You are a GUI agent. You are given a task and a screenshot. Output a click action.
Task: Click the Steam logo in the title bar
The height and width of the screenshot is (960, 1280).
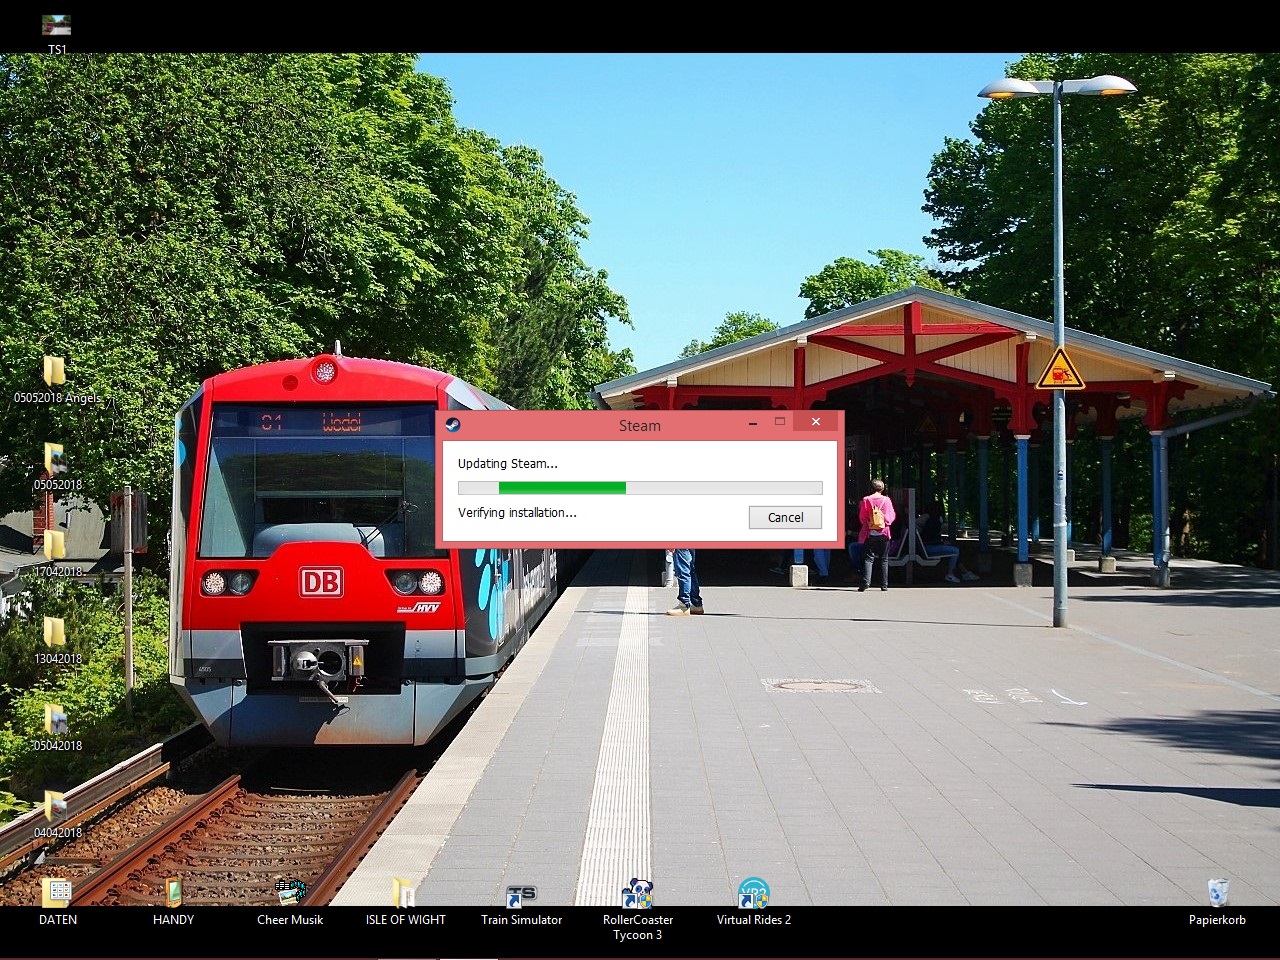tap(452, 424)
